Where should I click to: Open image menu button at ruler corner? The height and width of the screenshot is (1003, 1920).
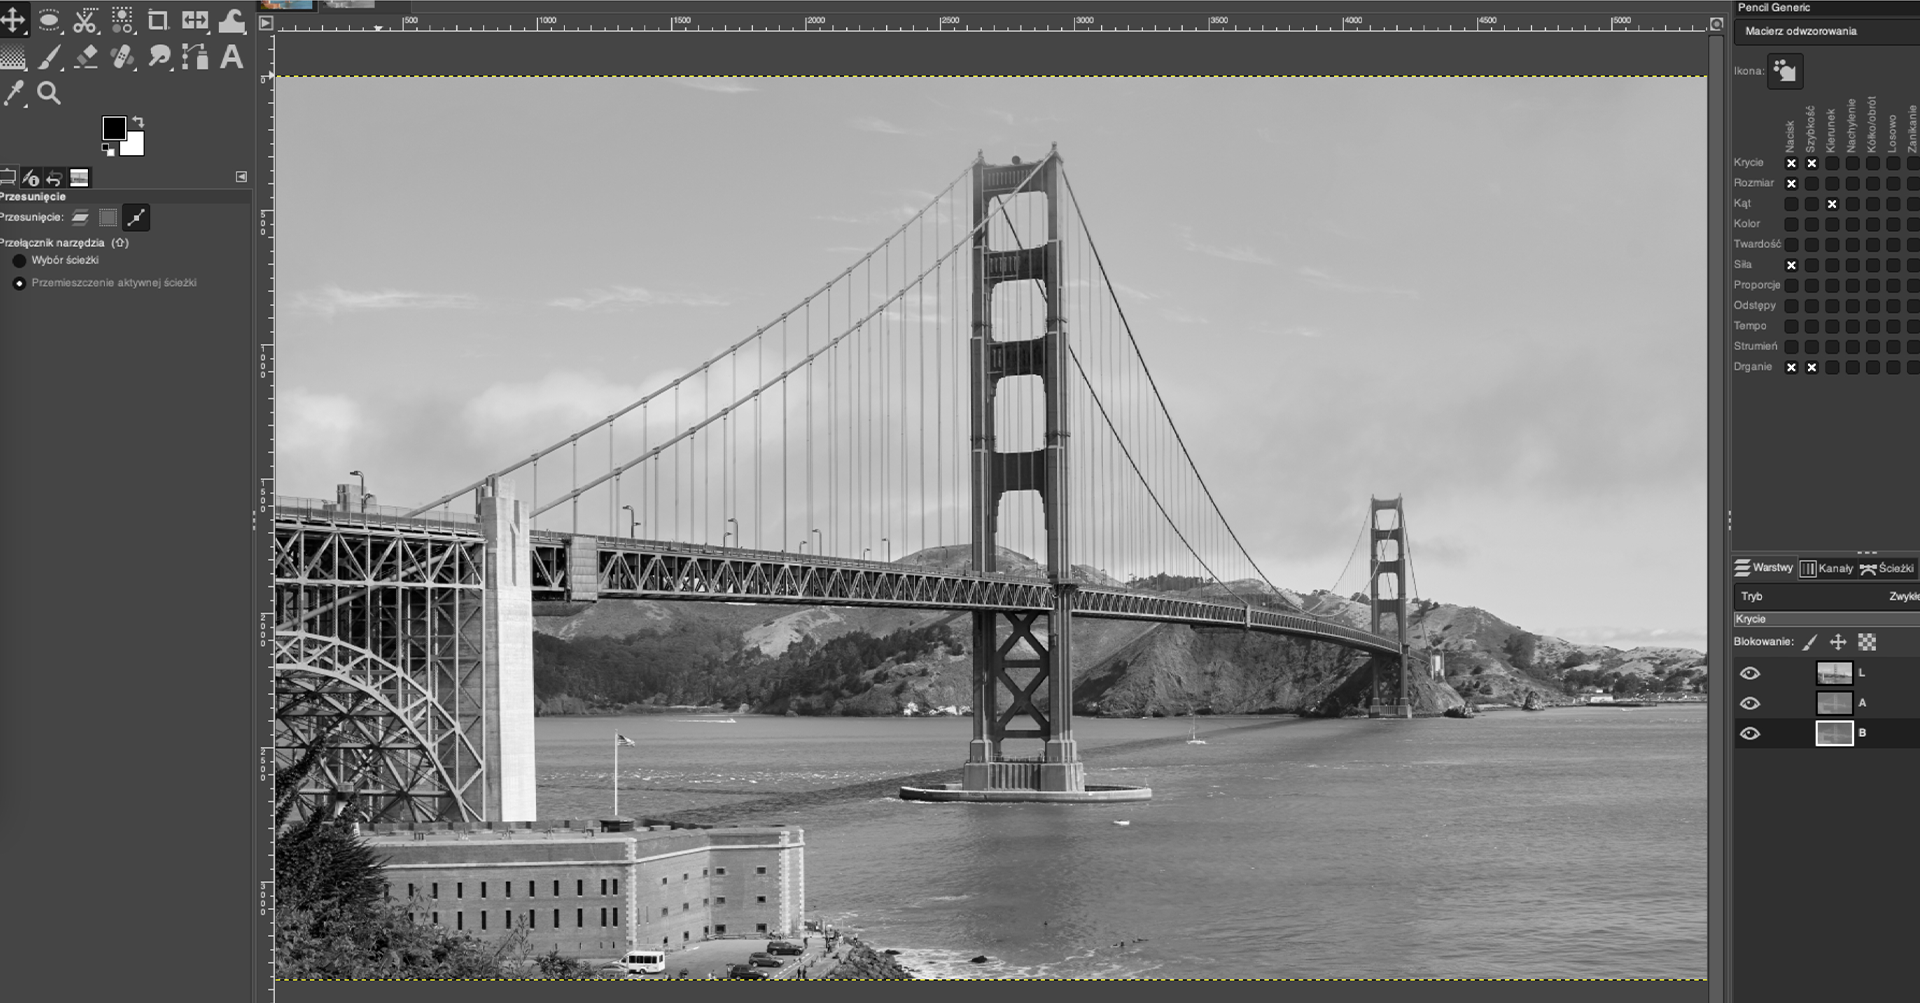tap(266, 23)
